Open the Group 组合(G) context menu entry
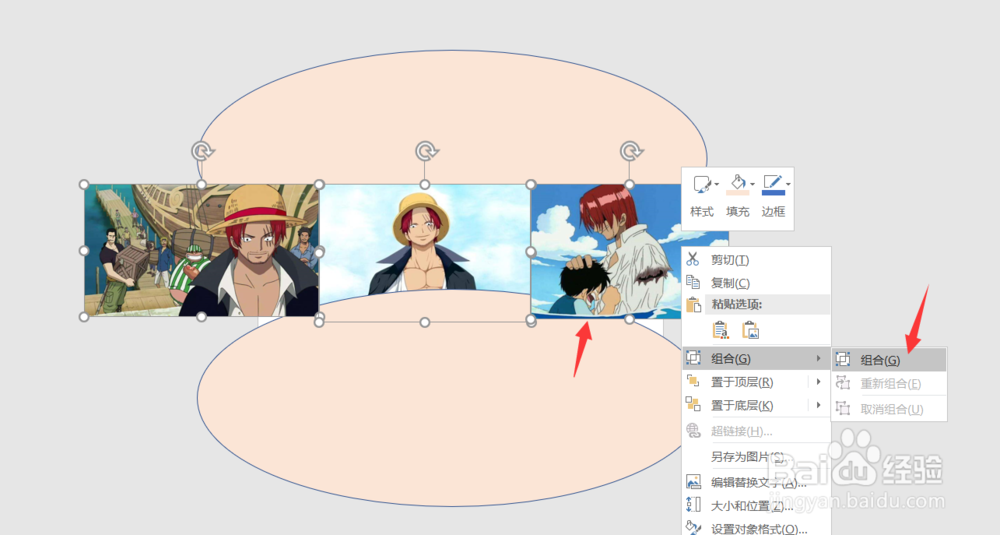The width and height of the screenshot is (1000, 535). 756,358
